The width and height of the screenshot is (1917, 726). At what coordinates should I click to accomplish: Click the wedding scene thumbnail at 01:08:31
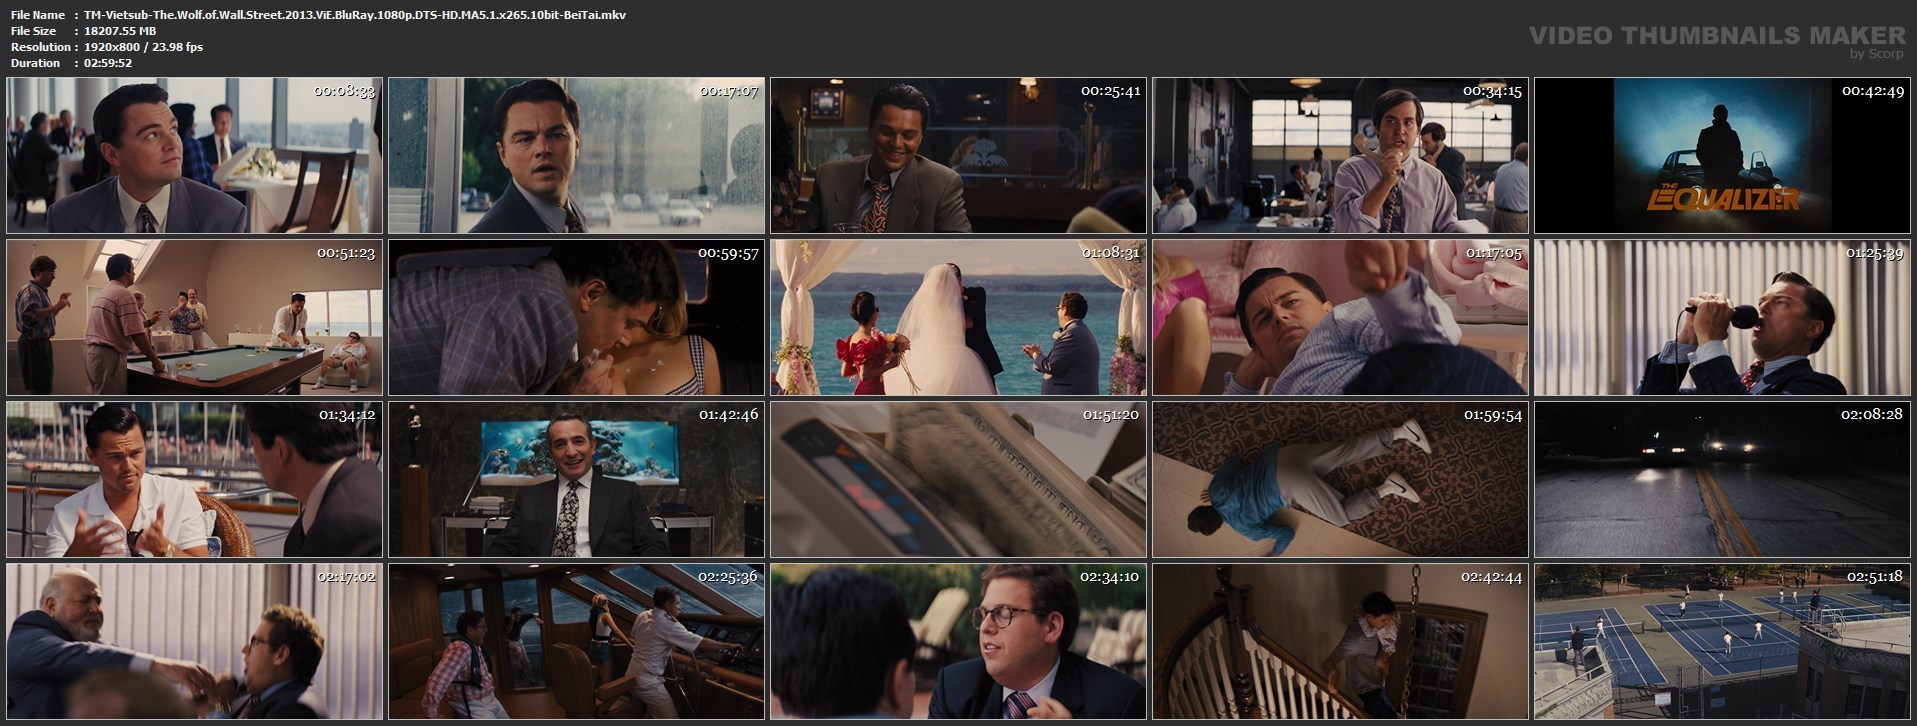pyautogui.click(x=958, y=318)
